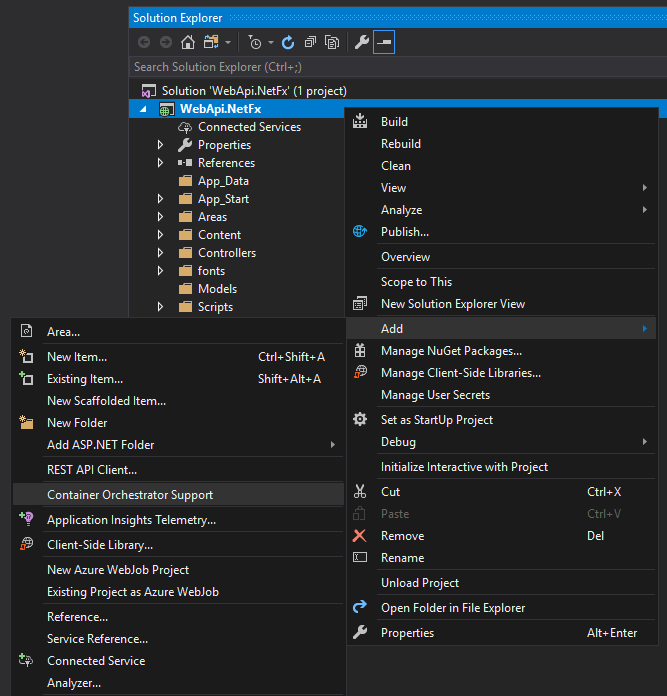The image size is (667, 696).
Task: Select the Solution 'WebApi.NetFx' node
Action: click(254, 91)
